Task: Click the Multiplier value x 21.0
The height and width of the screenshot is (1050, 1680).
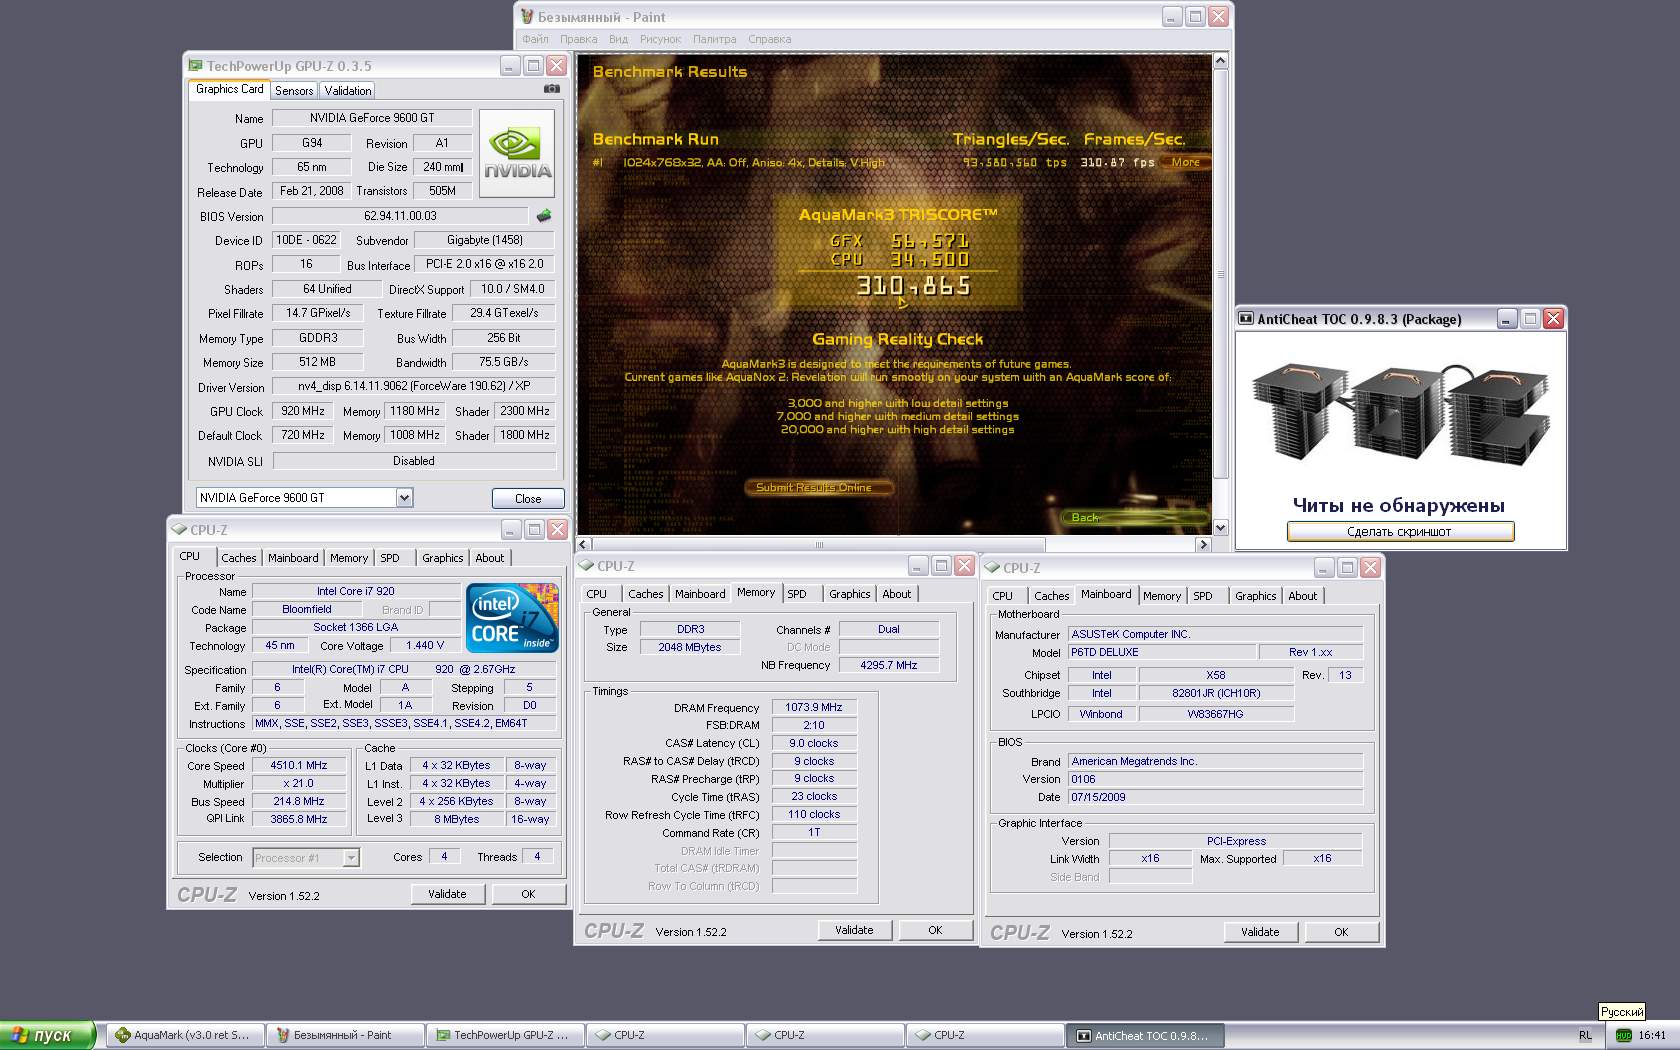Action: pos(299,783)
